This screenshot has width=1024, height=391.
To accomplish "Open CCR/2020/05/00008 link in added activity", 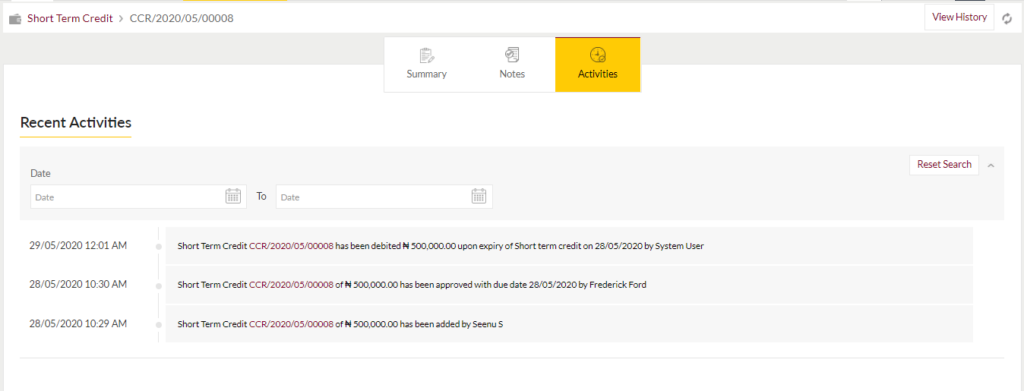I will click(x=291, y=323).
